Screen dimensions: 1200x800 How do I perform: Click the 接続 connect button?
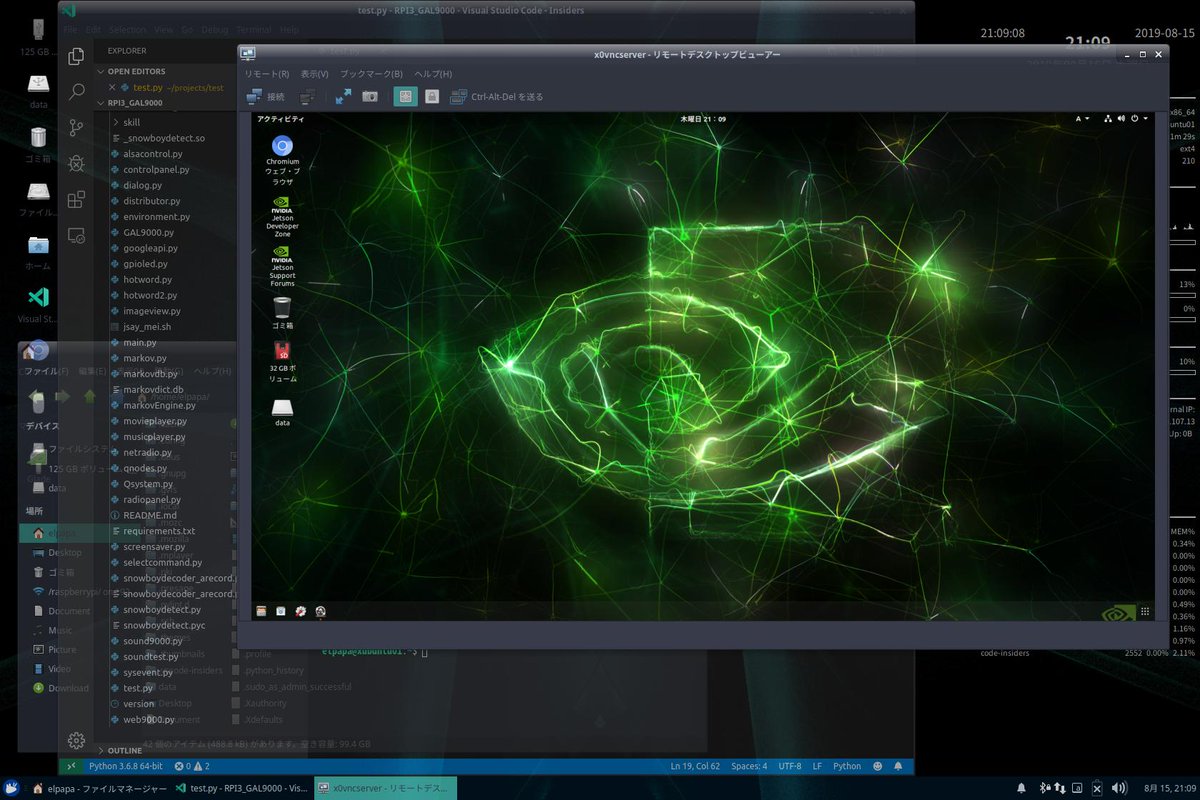coord(265,96)
